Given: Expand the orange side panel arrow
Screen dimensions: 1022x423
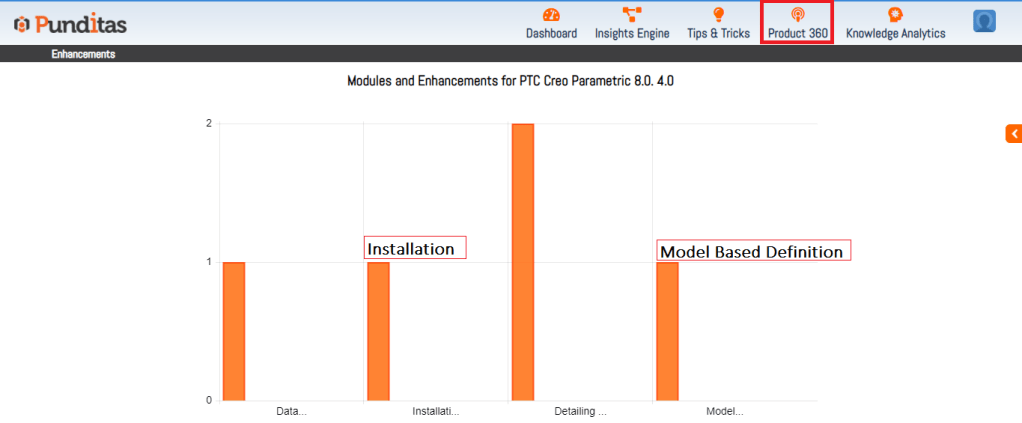Looking at the screenshot, I should pos(1013,133).
